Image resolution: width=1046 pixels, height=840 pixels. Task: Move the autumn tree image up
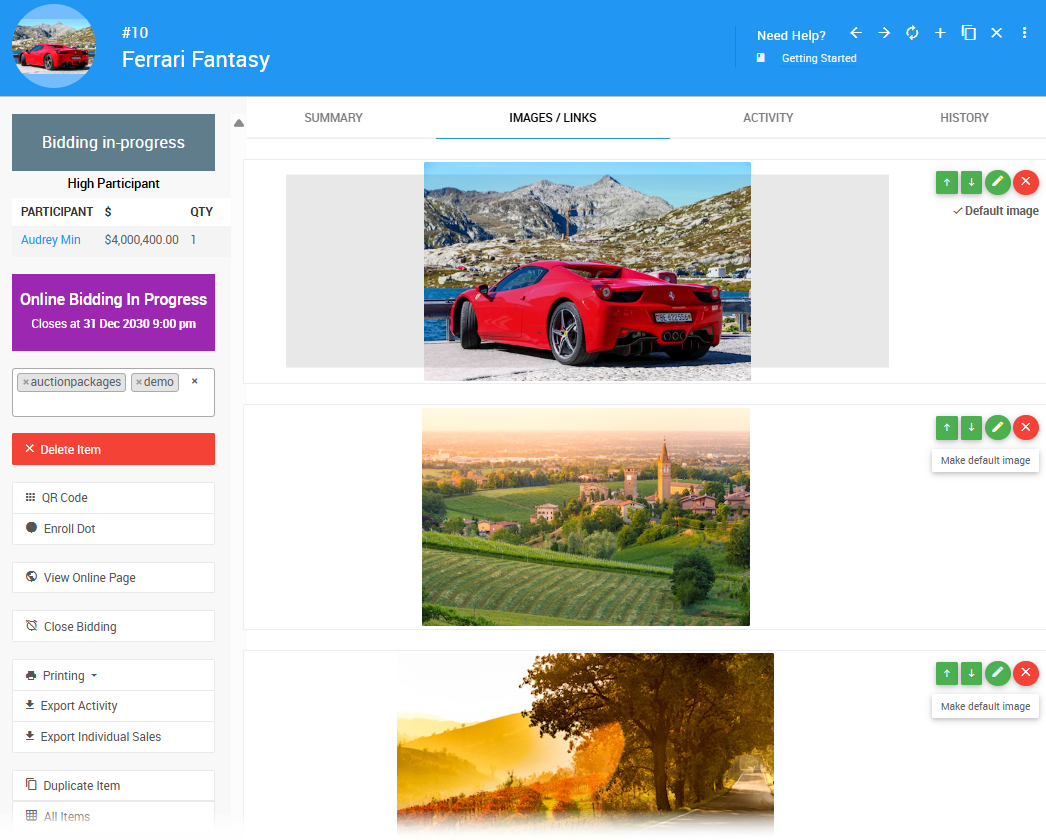point(947,673)
